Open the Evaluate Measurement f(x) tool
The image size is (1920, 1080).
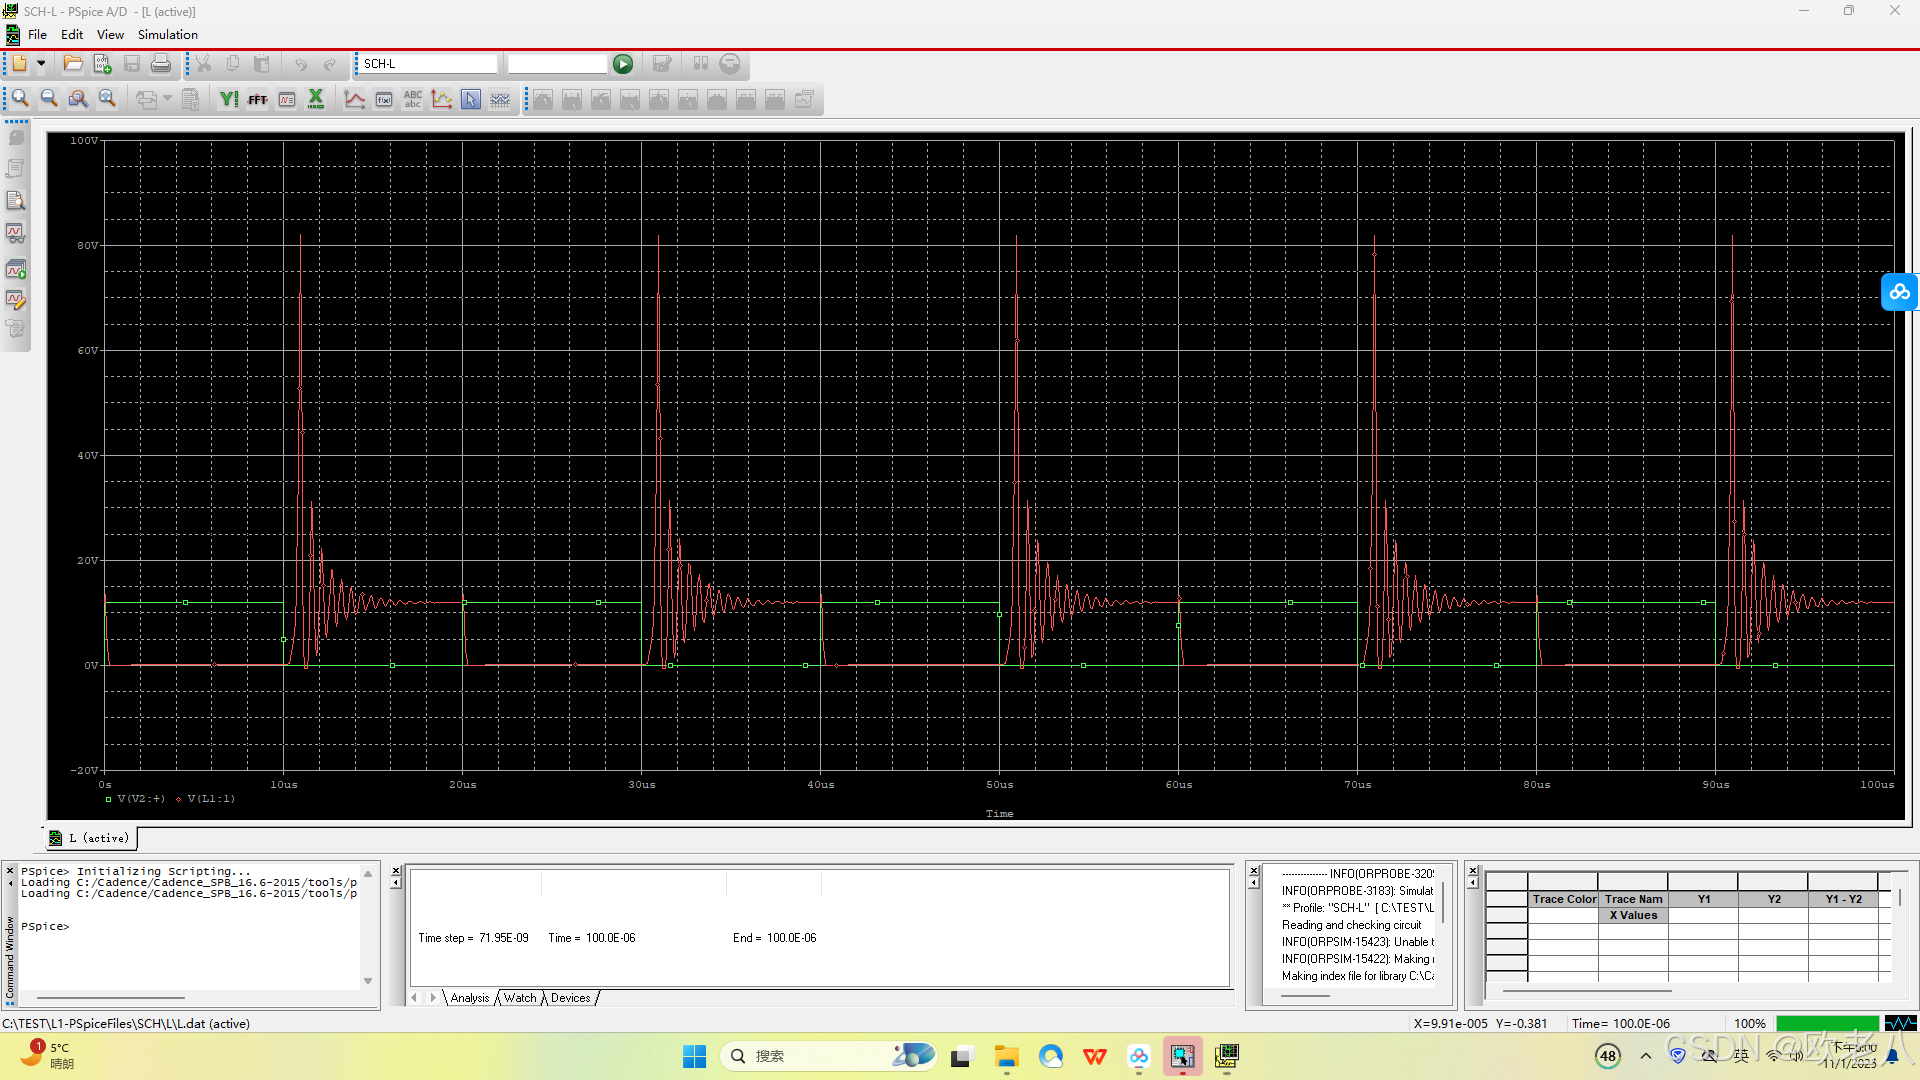[x=384, y=99]
